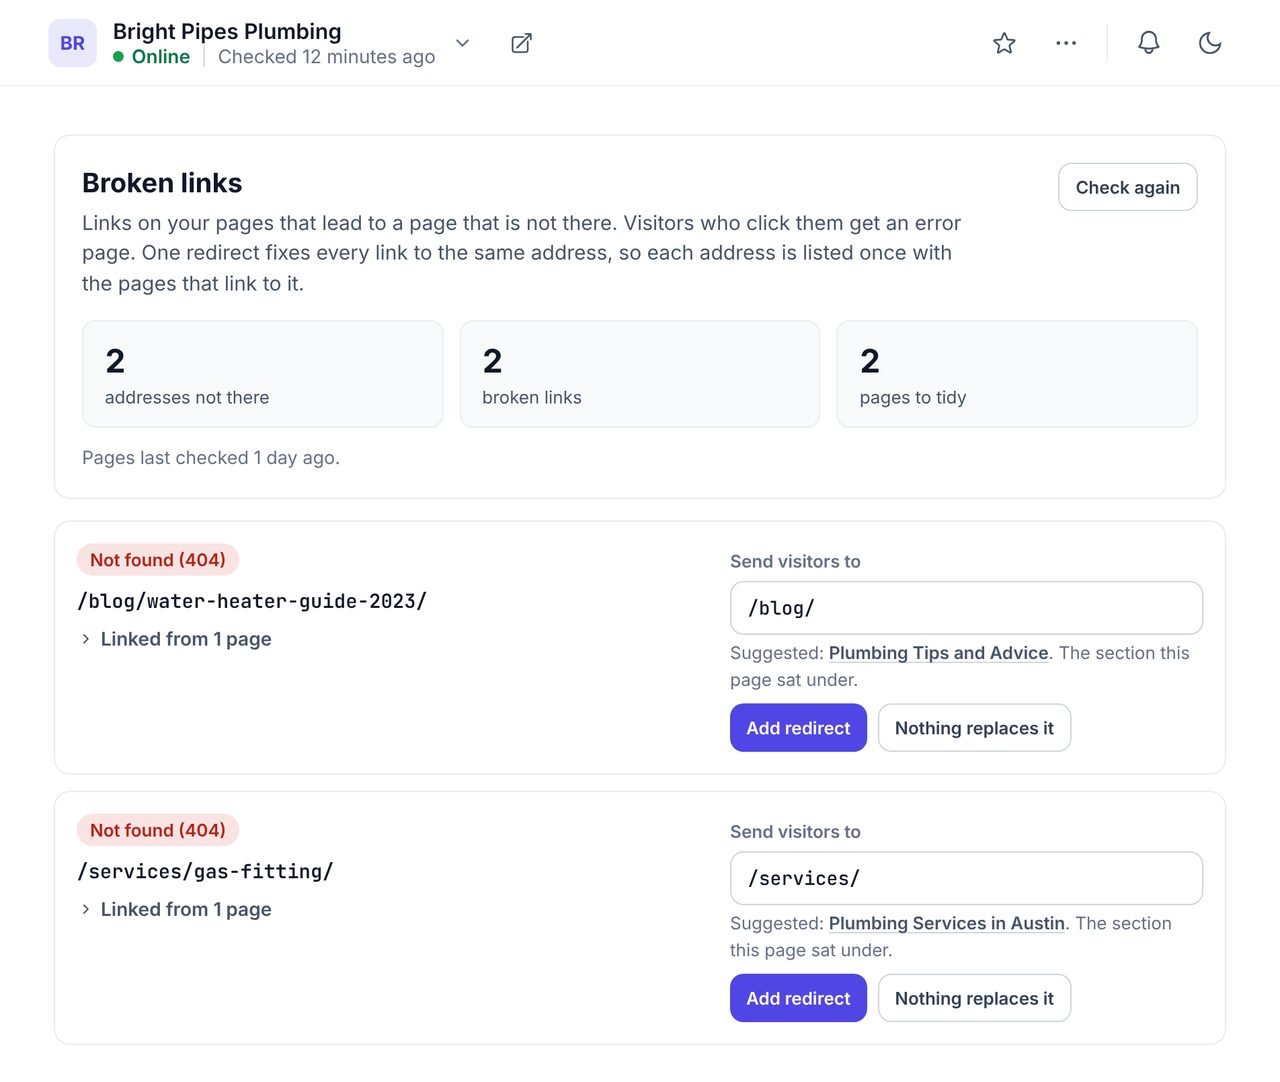This screenshot has height=1082, width=1280.
Task: Select the /services/gas-fitting/ address text
Action: tap(205, 871)
